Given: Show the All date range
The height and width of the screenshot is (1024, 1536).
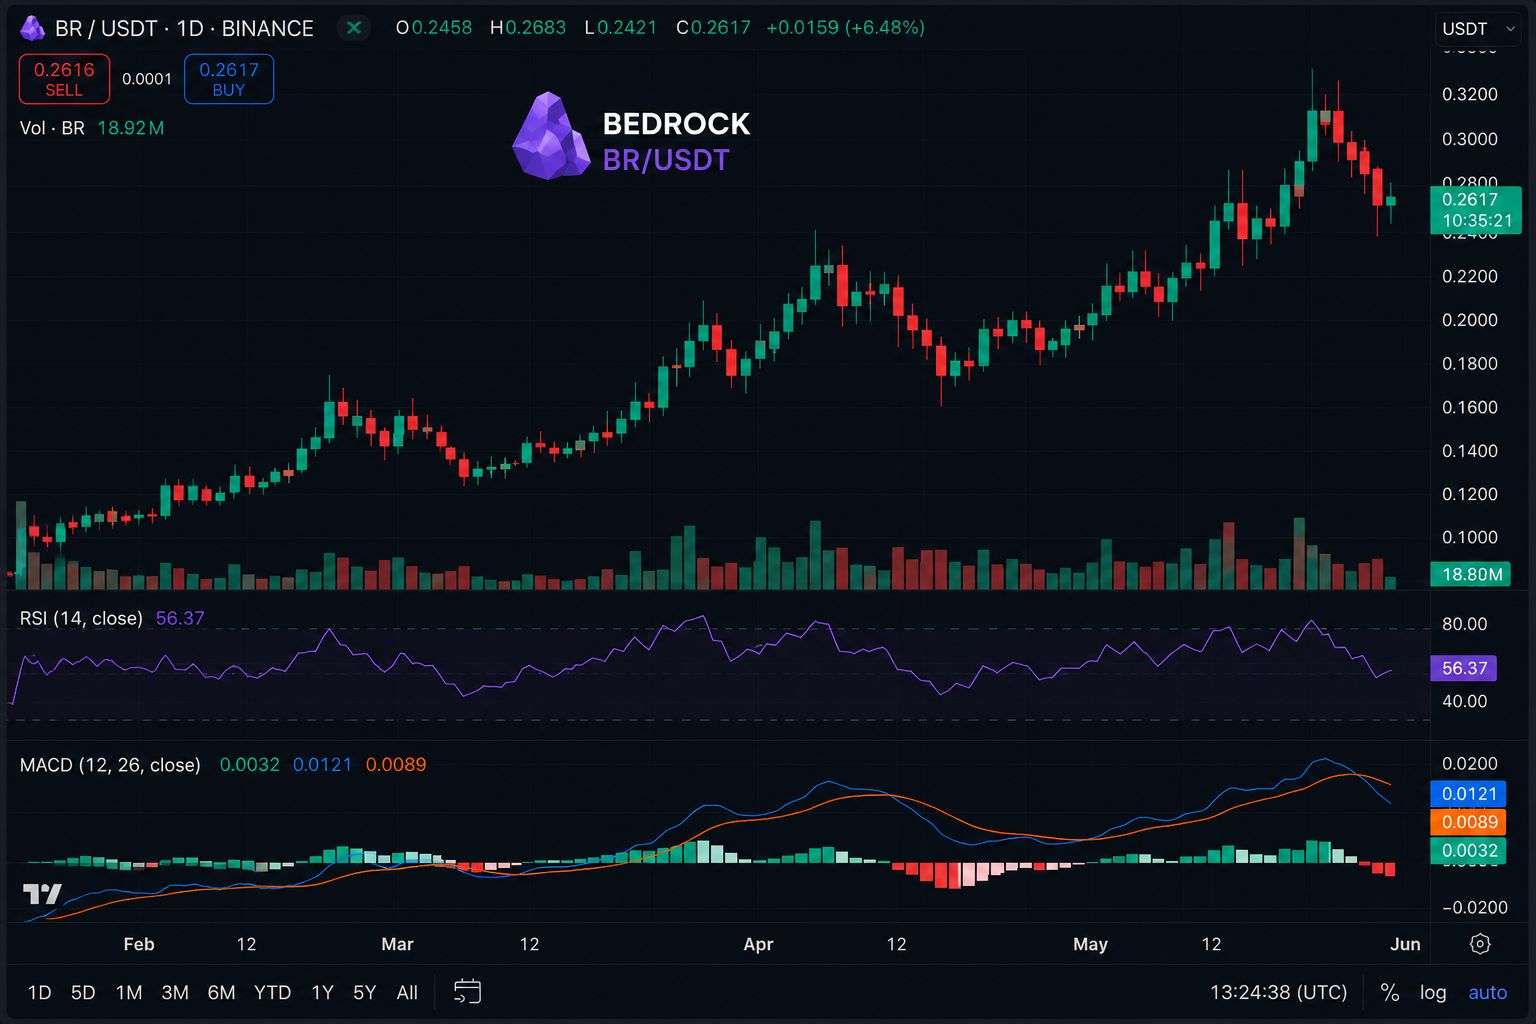Looking at the screenshot, I should tap(407, 992).
